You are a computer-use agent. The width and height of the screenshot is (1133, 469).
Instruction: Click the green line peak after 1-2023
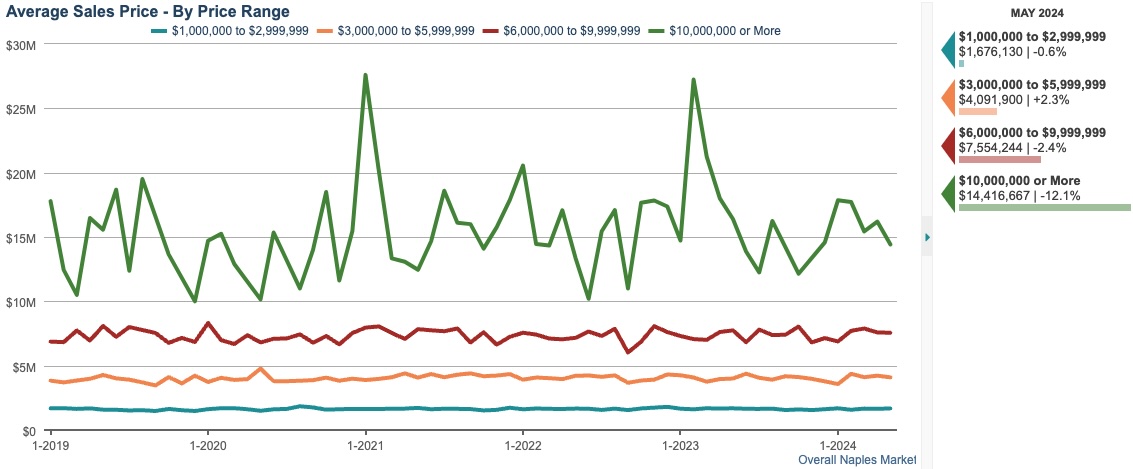click(694, 80)
